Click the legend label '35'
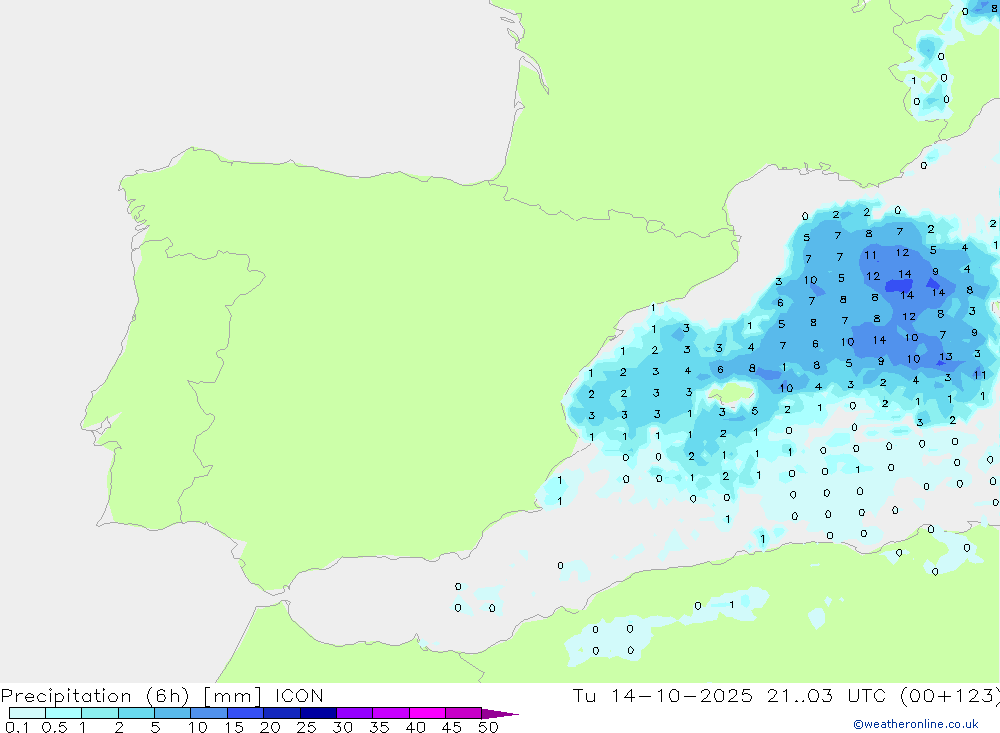This screenshot has height=733, width=1000. (379, 727)
